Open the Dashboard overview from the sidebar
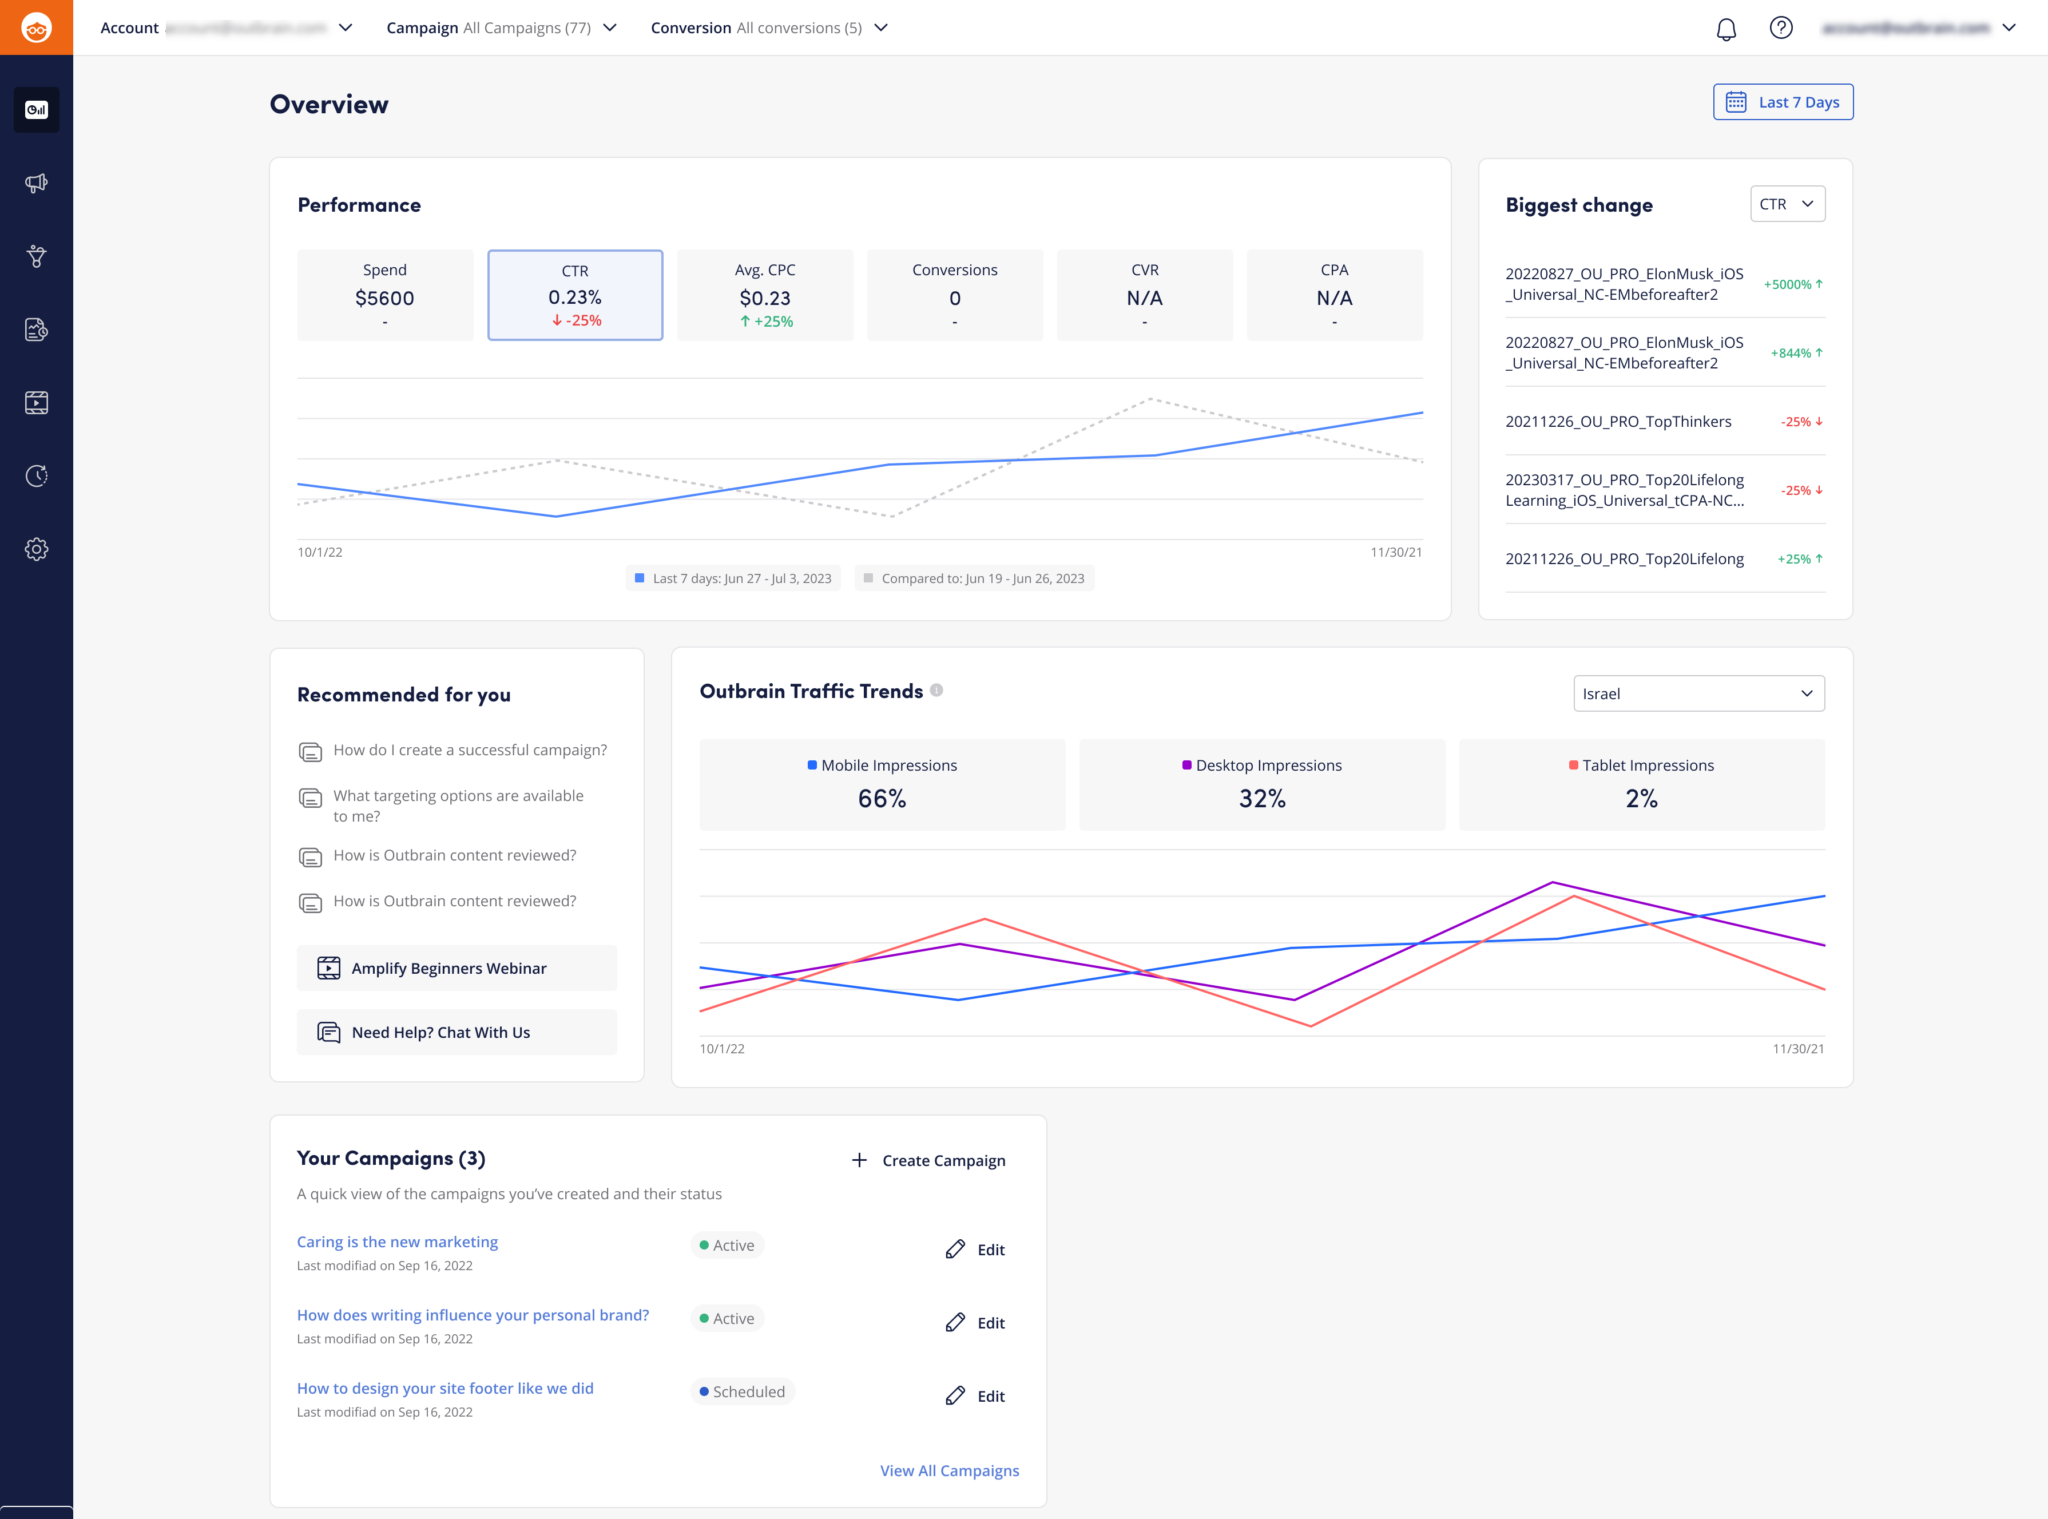Viewport: 2048px width, 1519px height. tap(36, 110)
